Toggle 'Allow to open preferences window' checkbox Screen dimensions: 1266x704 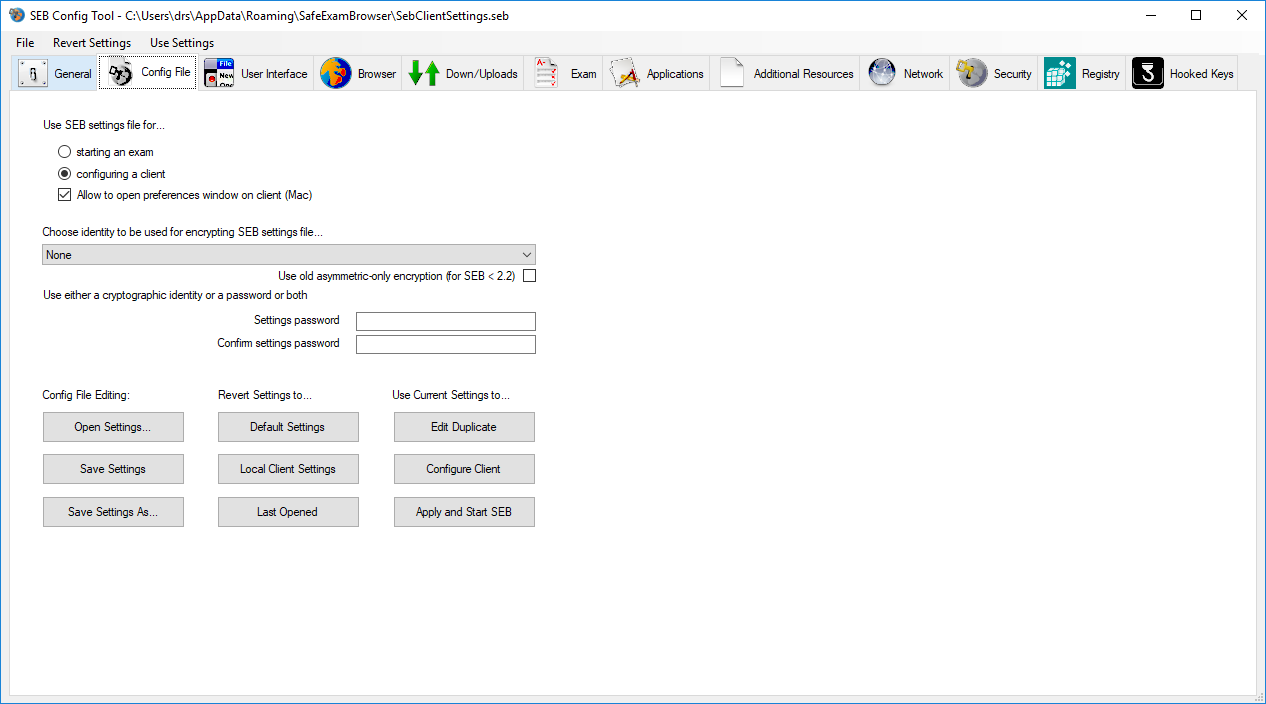65,195
